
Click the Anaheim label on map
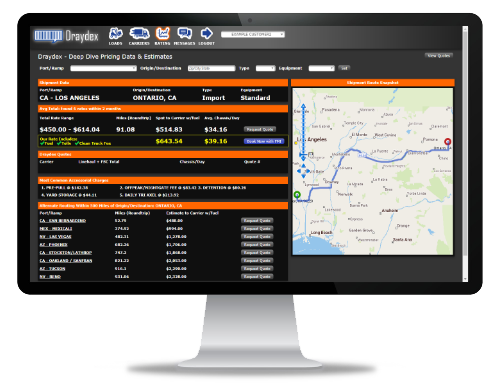(x=390, y=211)
